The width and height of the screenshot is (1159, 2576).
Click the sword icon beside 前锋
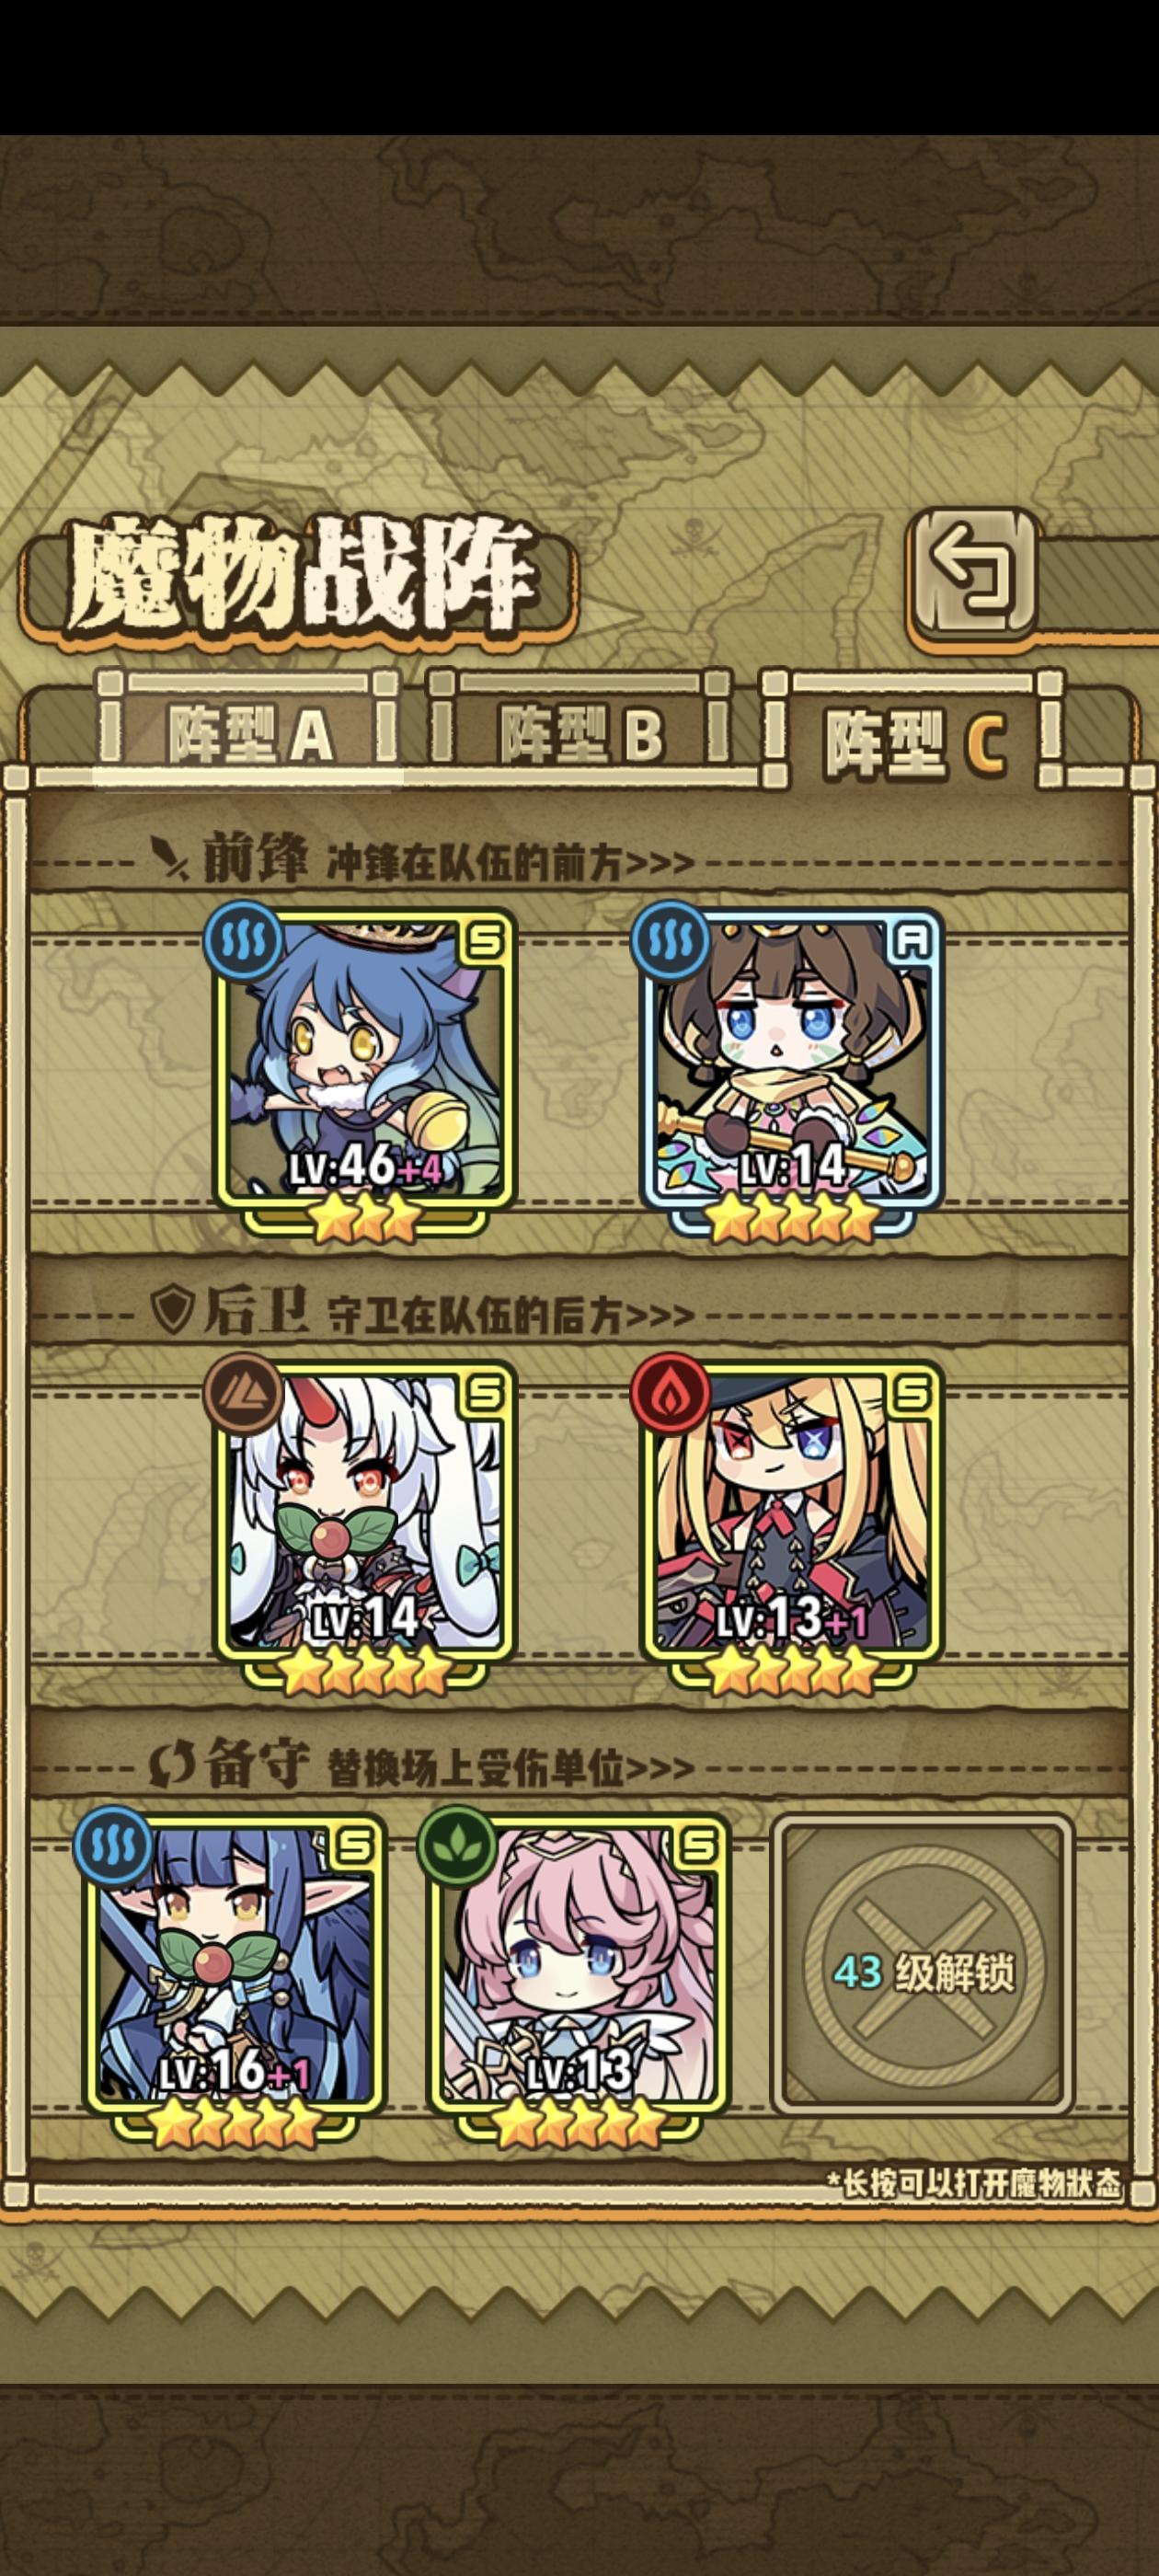[x=170, y=858]
